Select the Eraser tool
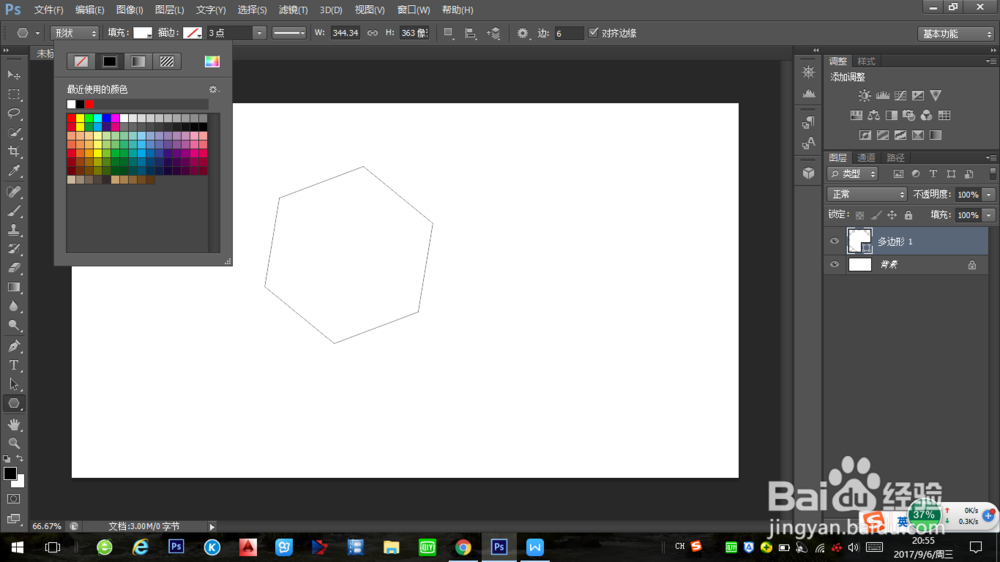Viewport: 1000px width, 562px height. pyautogui.click(x=14, y=269)
